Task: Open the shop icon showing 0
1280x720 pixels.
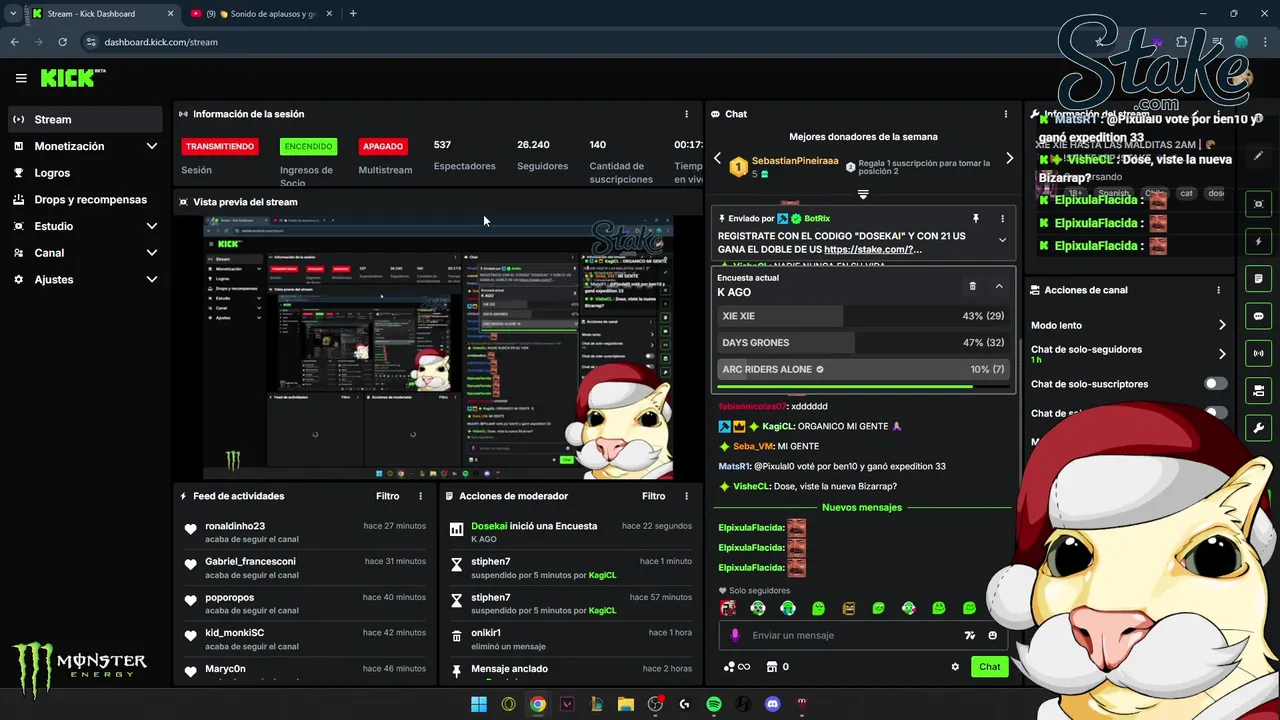Action: [777, 667]
